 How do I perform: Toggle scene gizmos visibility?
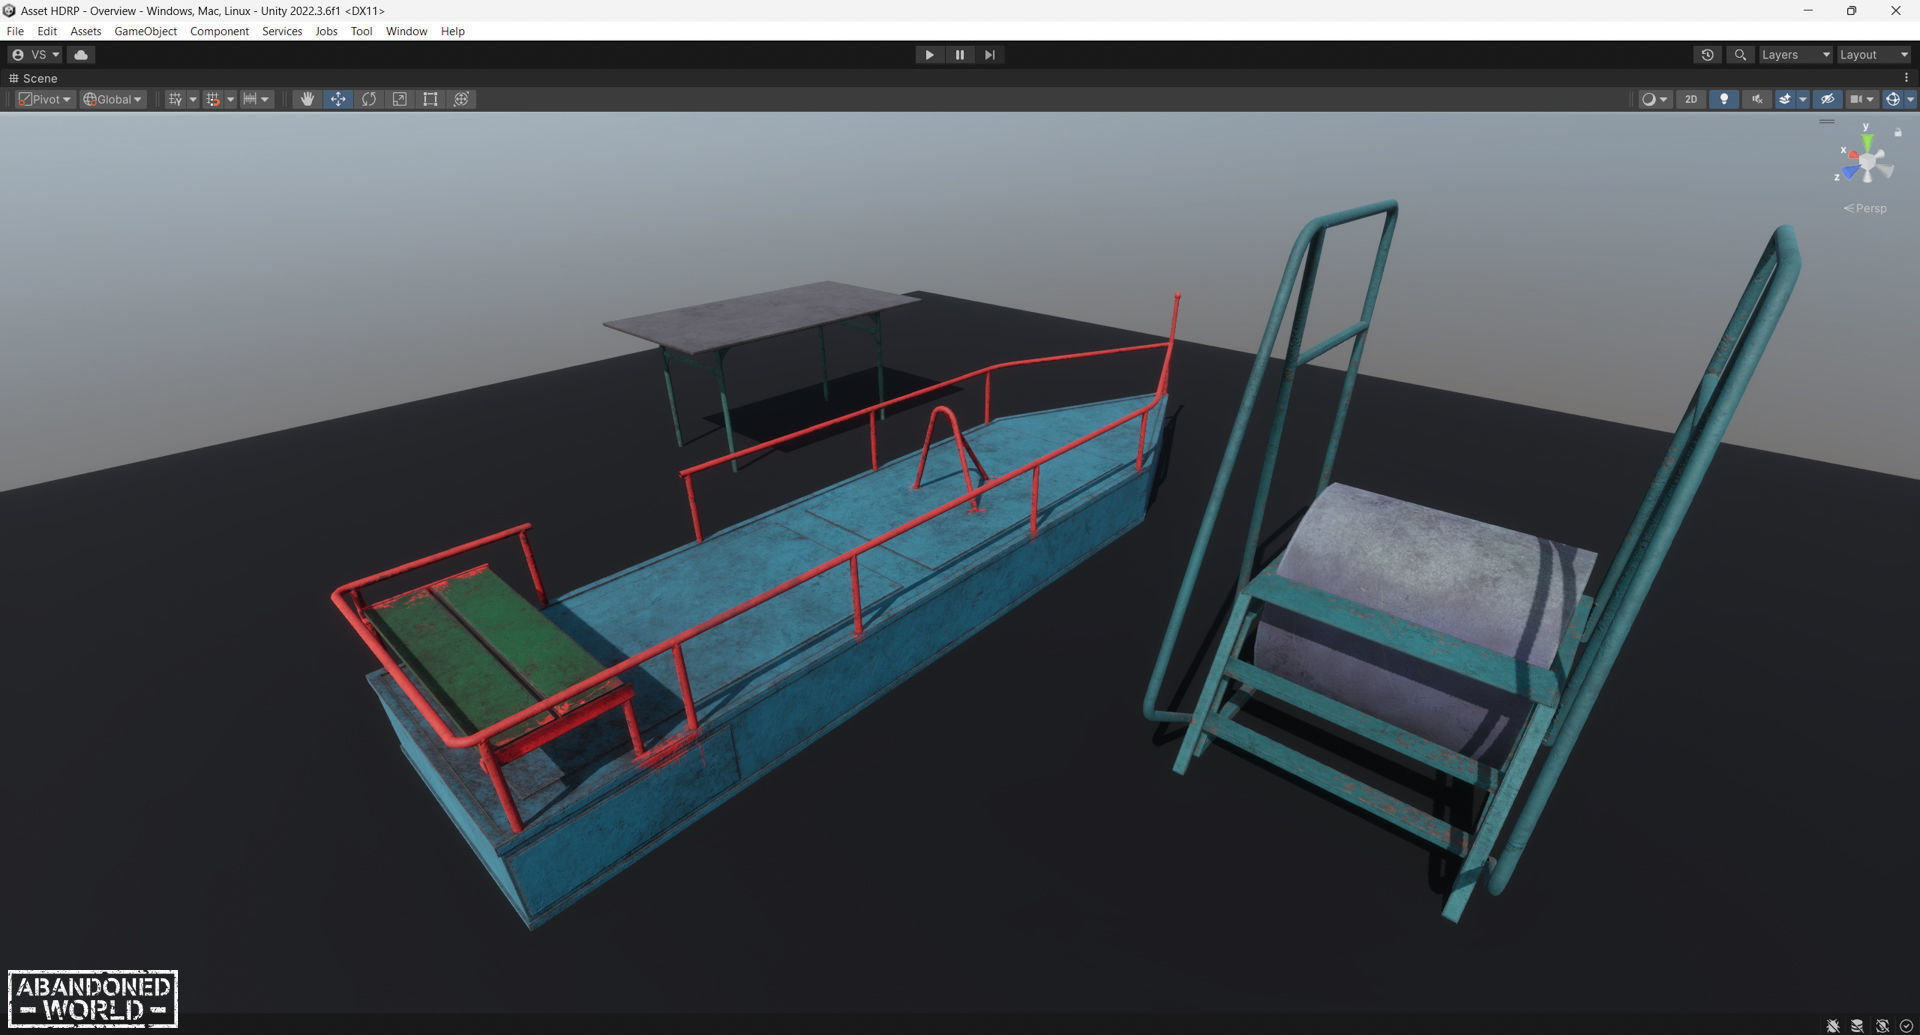click(1892, 99)
